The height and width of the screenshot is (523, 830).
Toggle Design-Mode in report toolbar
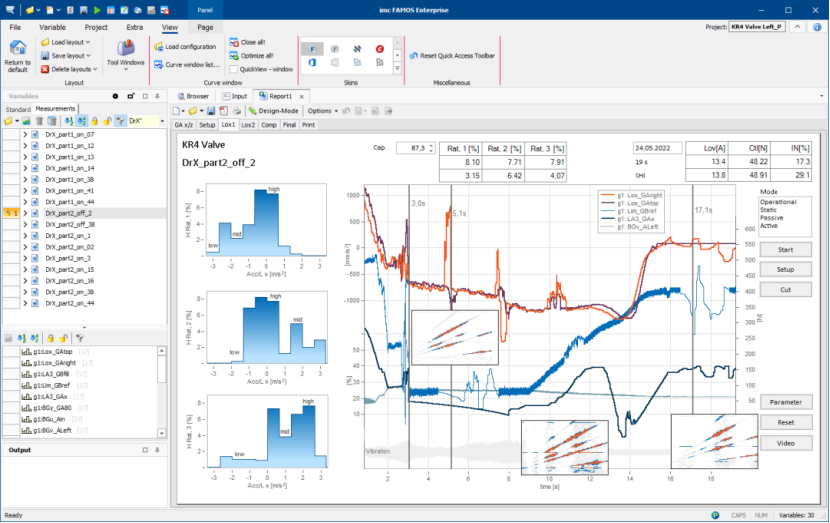point(273,111)
